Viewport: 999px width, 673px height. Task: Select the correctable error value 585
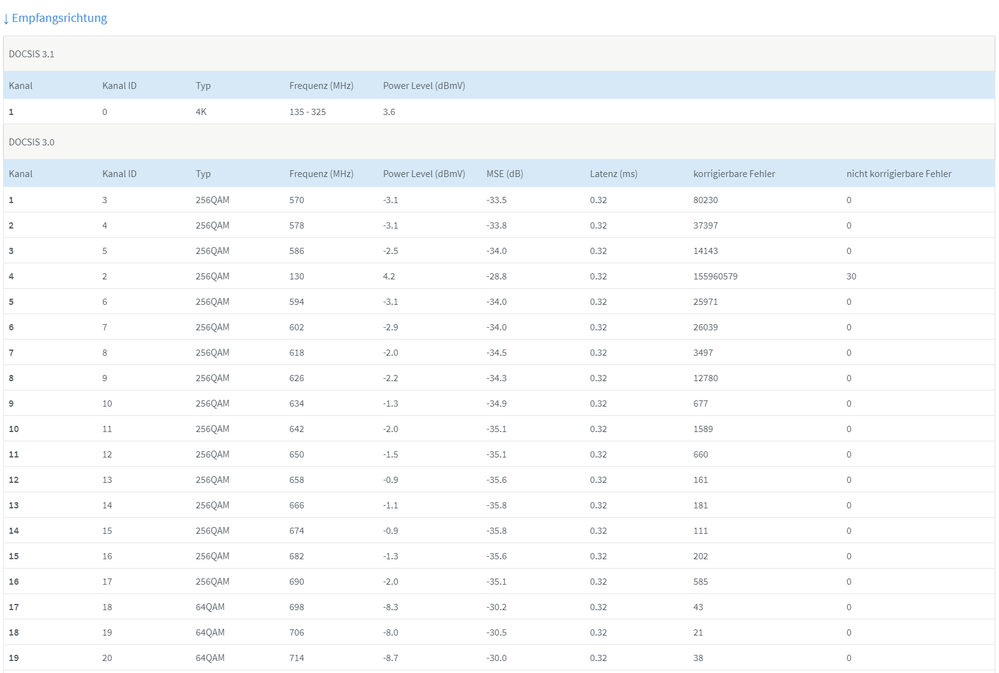[701, 583]
